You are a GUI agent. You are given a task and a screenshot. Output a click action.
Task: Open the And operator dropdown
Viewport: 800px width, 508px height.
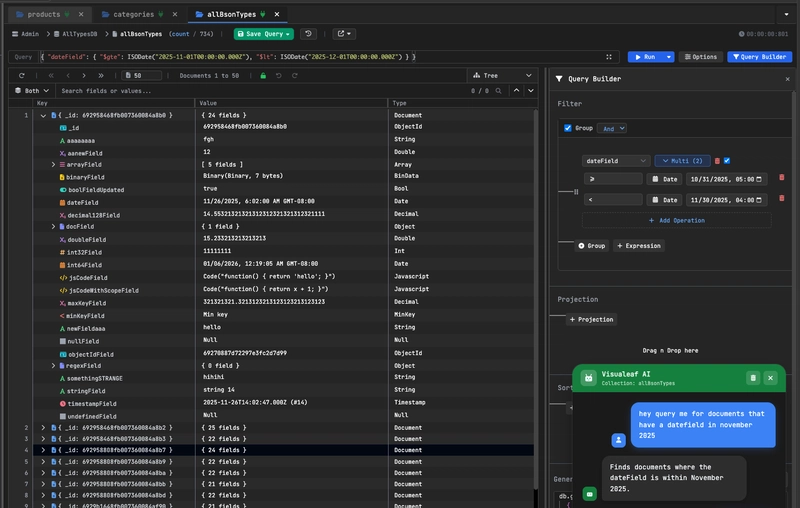point(612,128)
